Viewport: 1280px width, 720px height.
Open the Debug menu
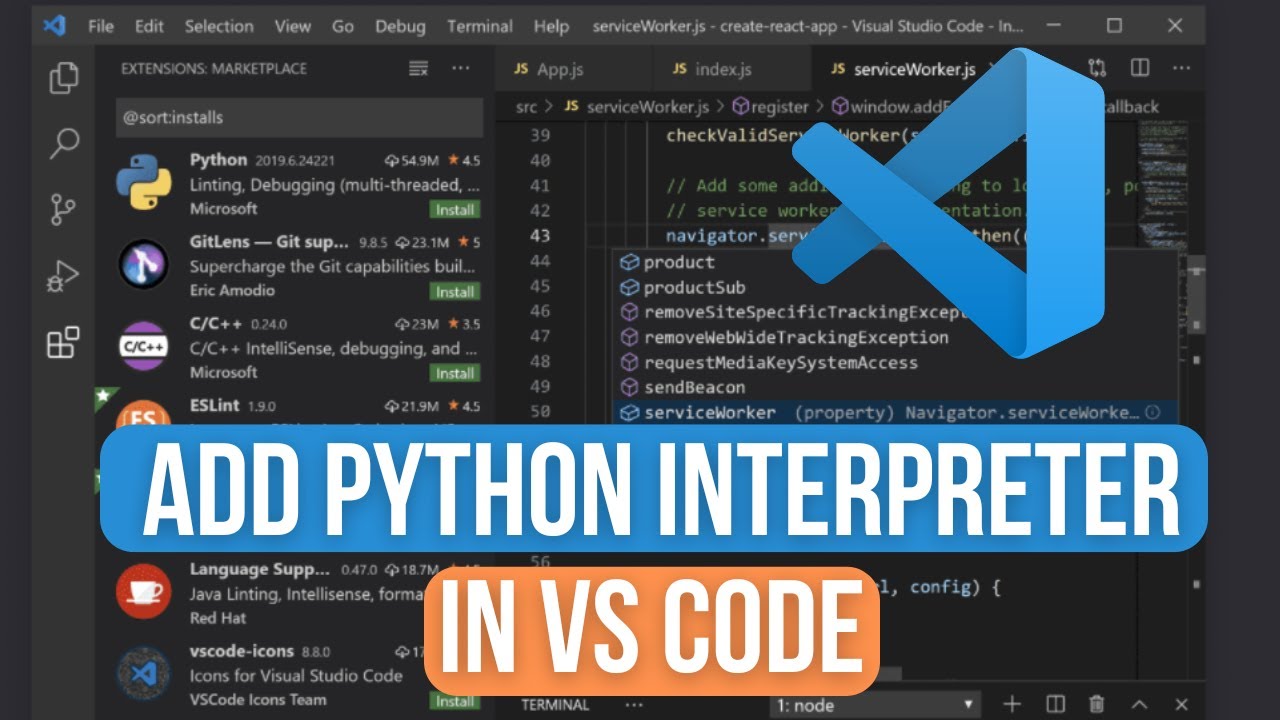click(x=400, y=26)
